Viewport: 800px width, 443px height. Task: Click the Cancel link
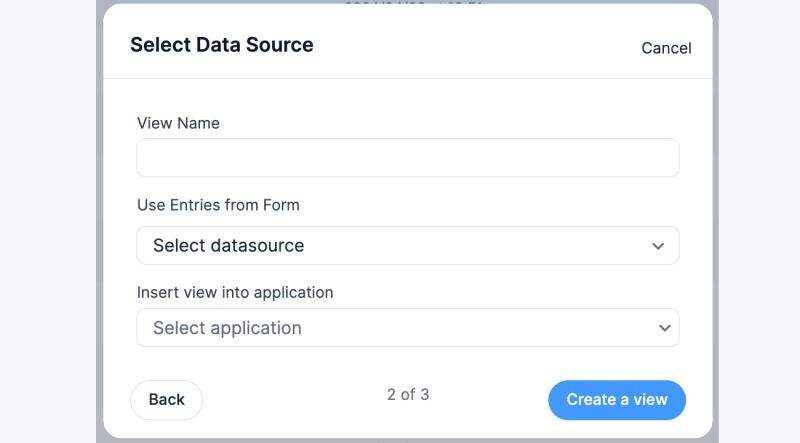(x=666, y=48)
